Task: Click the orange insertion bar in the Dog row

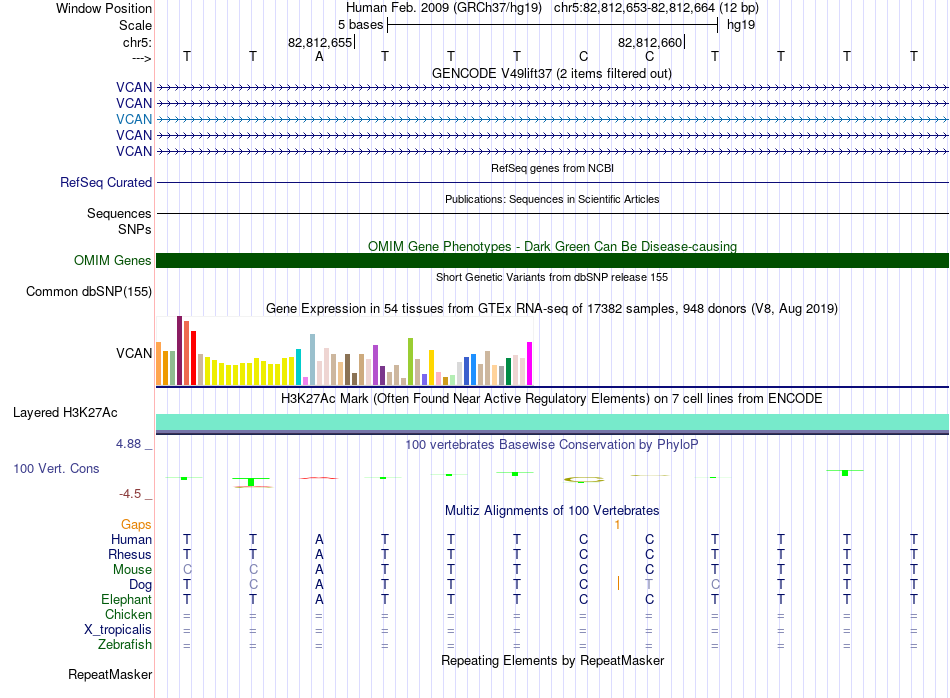Action: (x=618, y=583)
